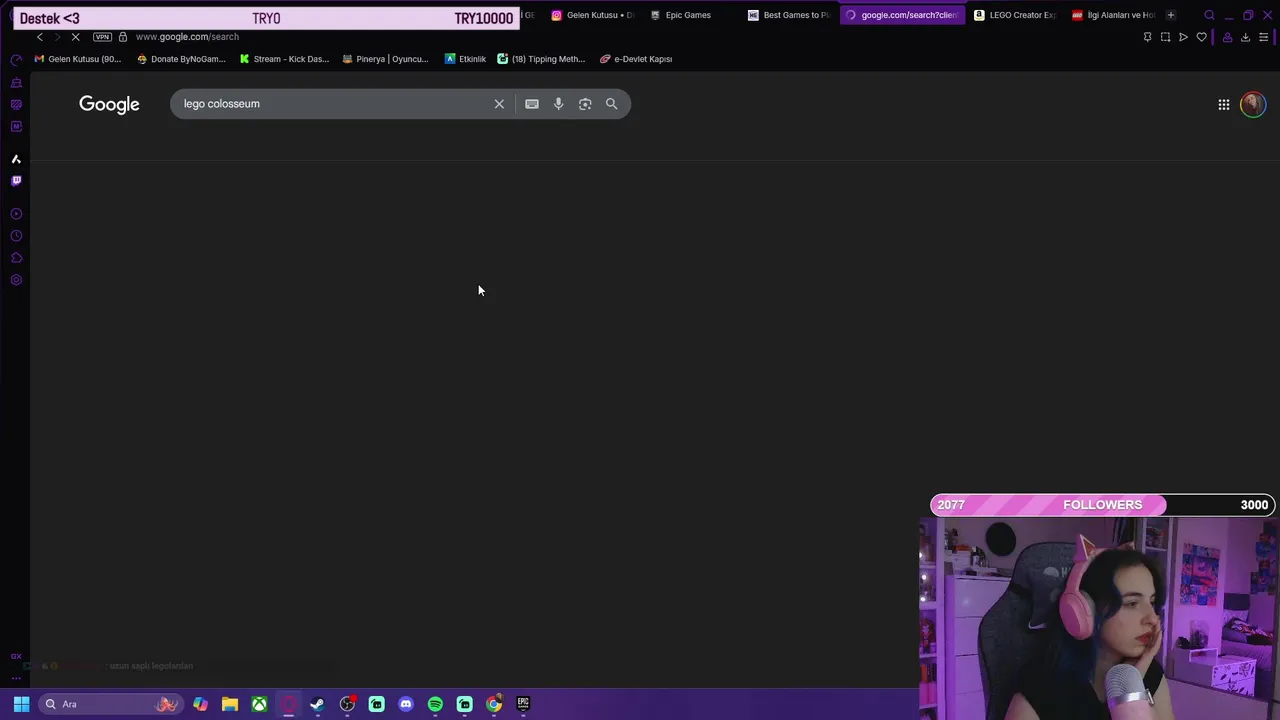Switch to Instagram Gelen Kutusu tab

click(x=592, y=15)
